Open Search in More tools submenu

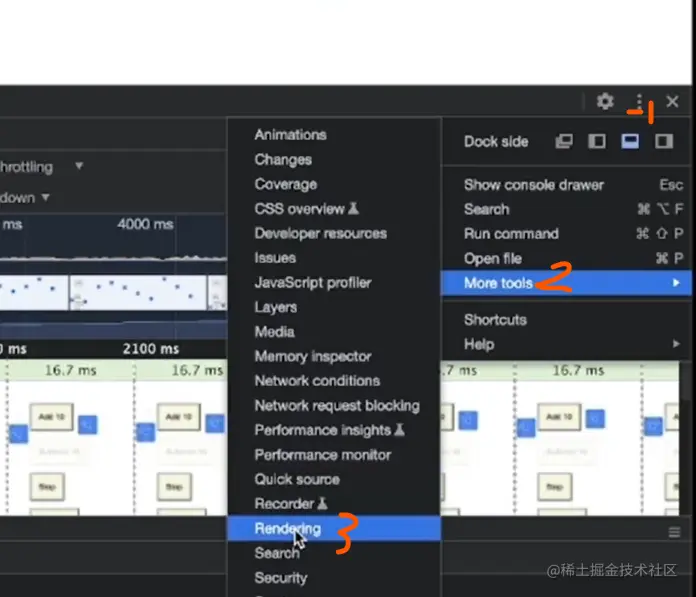tap(334, 553)
